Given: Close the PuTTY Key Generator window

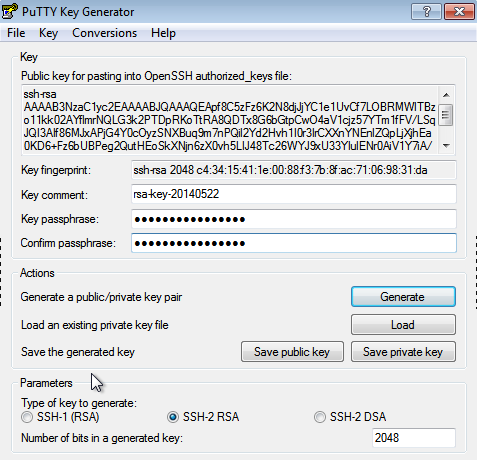Looking at the screenshot, I should pyautogui.click(x=459, y=12).
